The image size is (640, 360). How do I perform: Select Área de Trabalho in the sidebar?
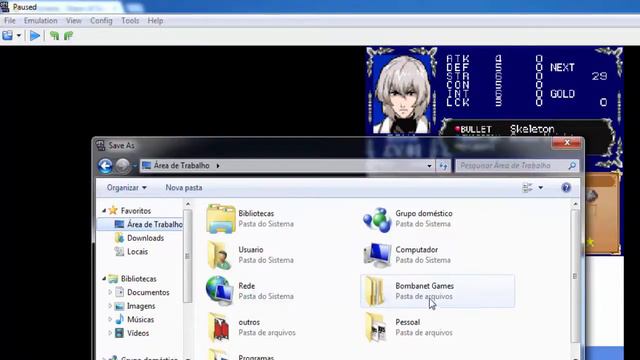pos(154,224)
